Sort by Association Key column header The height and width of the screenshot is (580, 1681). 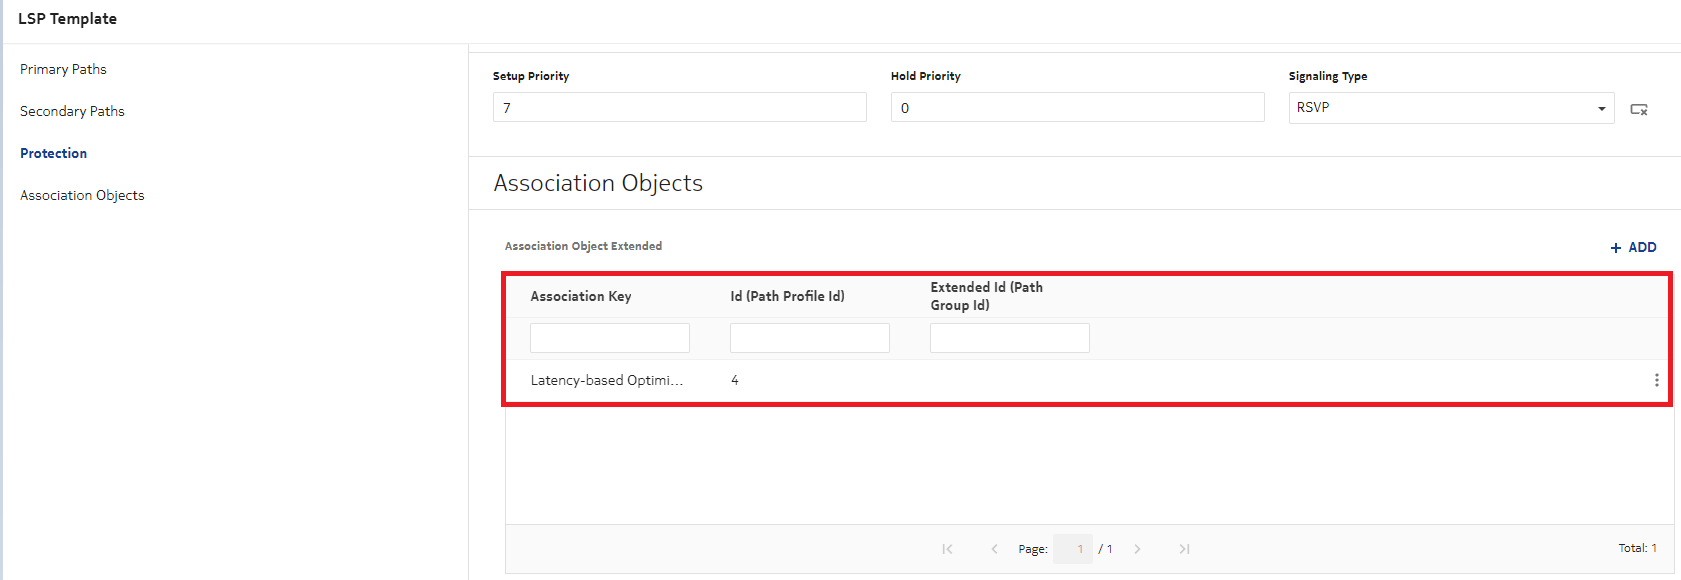(581, 296)
